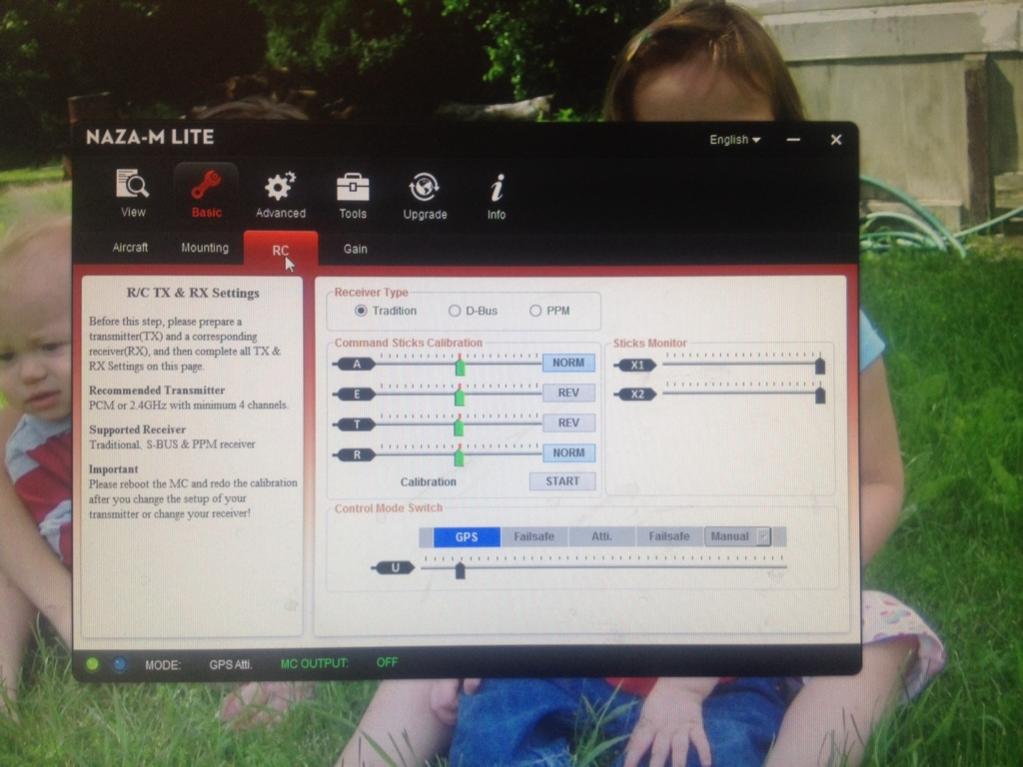Click the X2 channel label badge
The width and height of the screenshot is (1023, 767).
(635, 395)
